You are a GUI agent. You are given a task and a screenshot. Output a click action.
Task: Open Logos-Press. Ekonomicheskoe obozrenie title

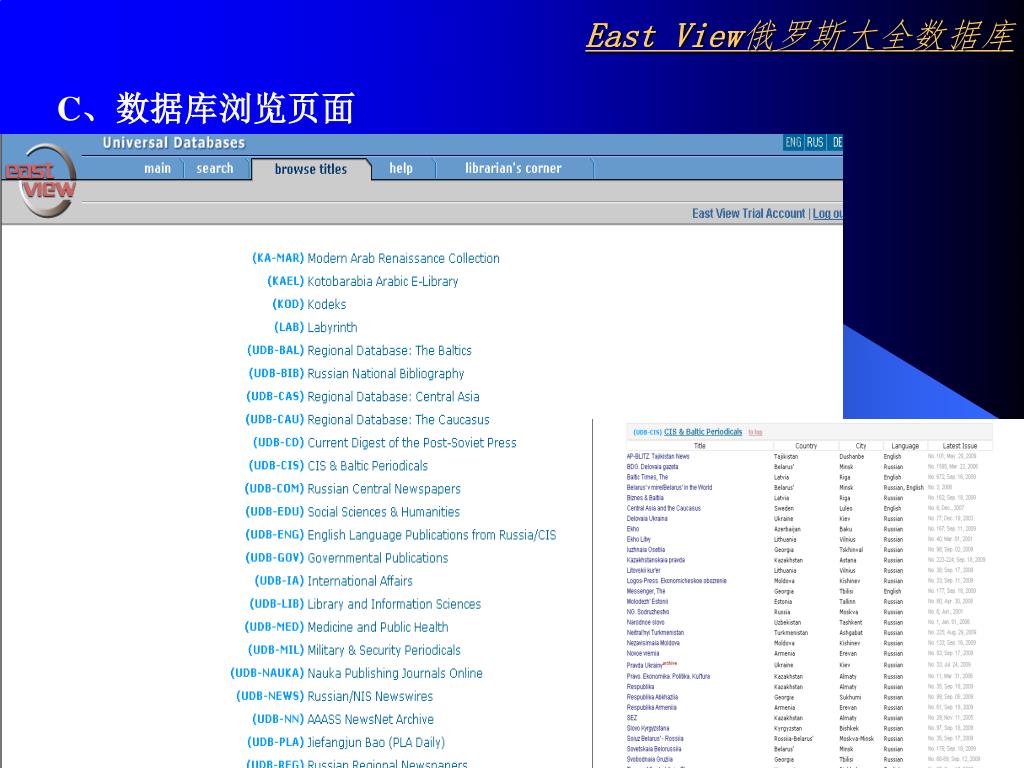[x=677, y=581]
